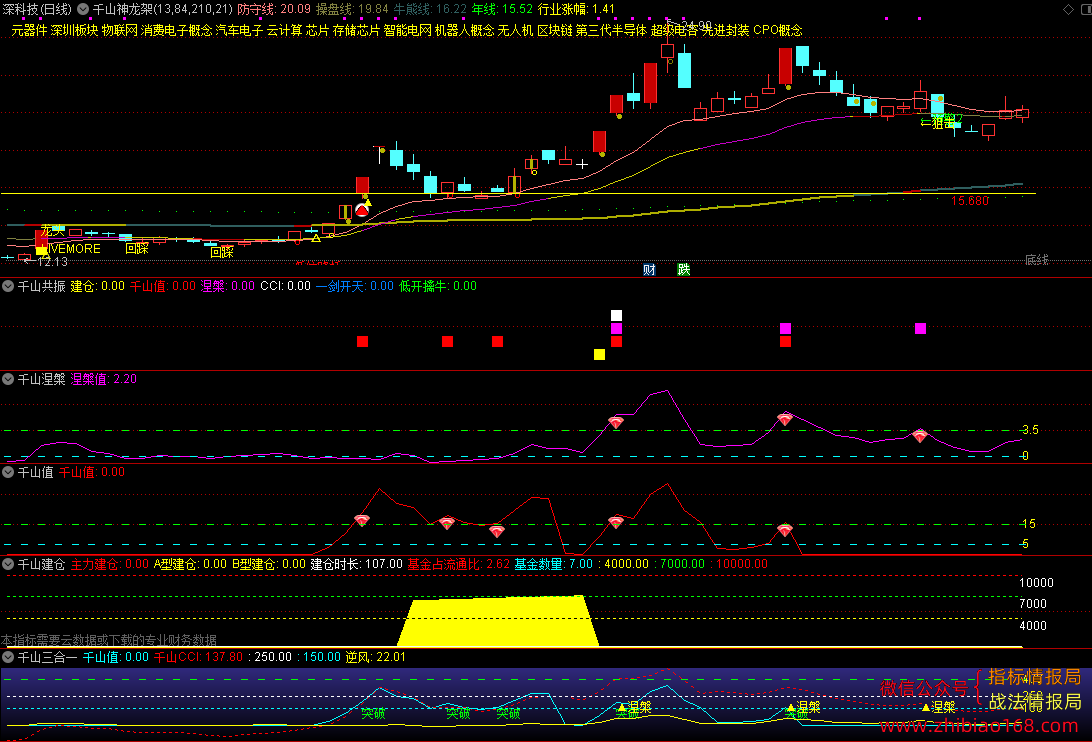Click the 基金占流通比 2.62 readout

pos(458,564)
